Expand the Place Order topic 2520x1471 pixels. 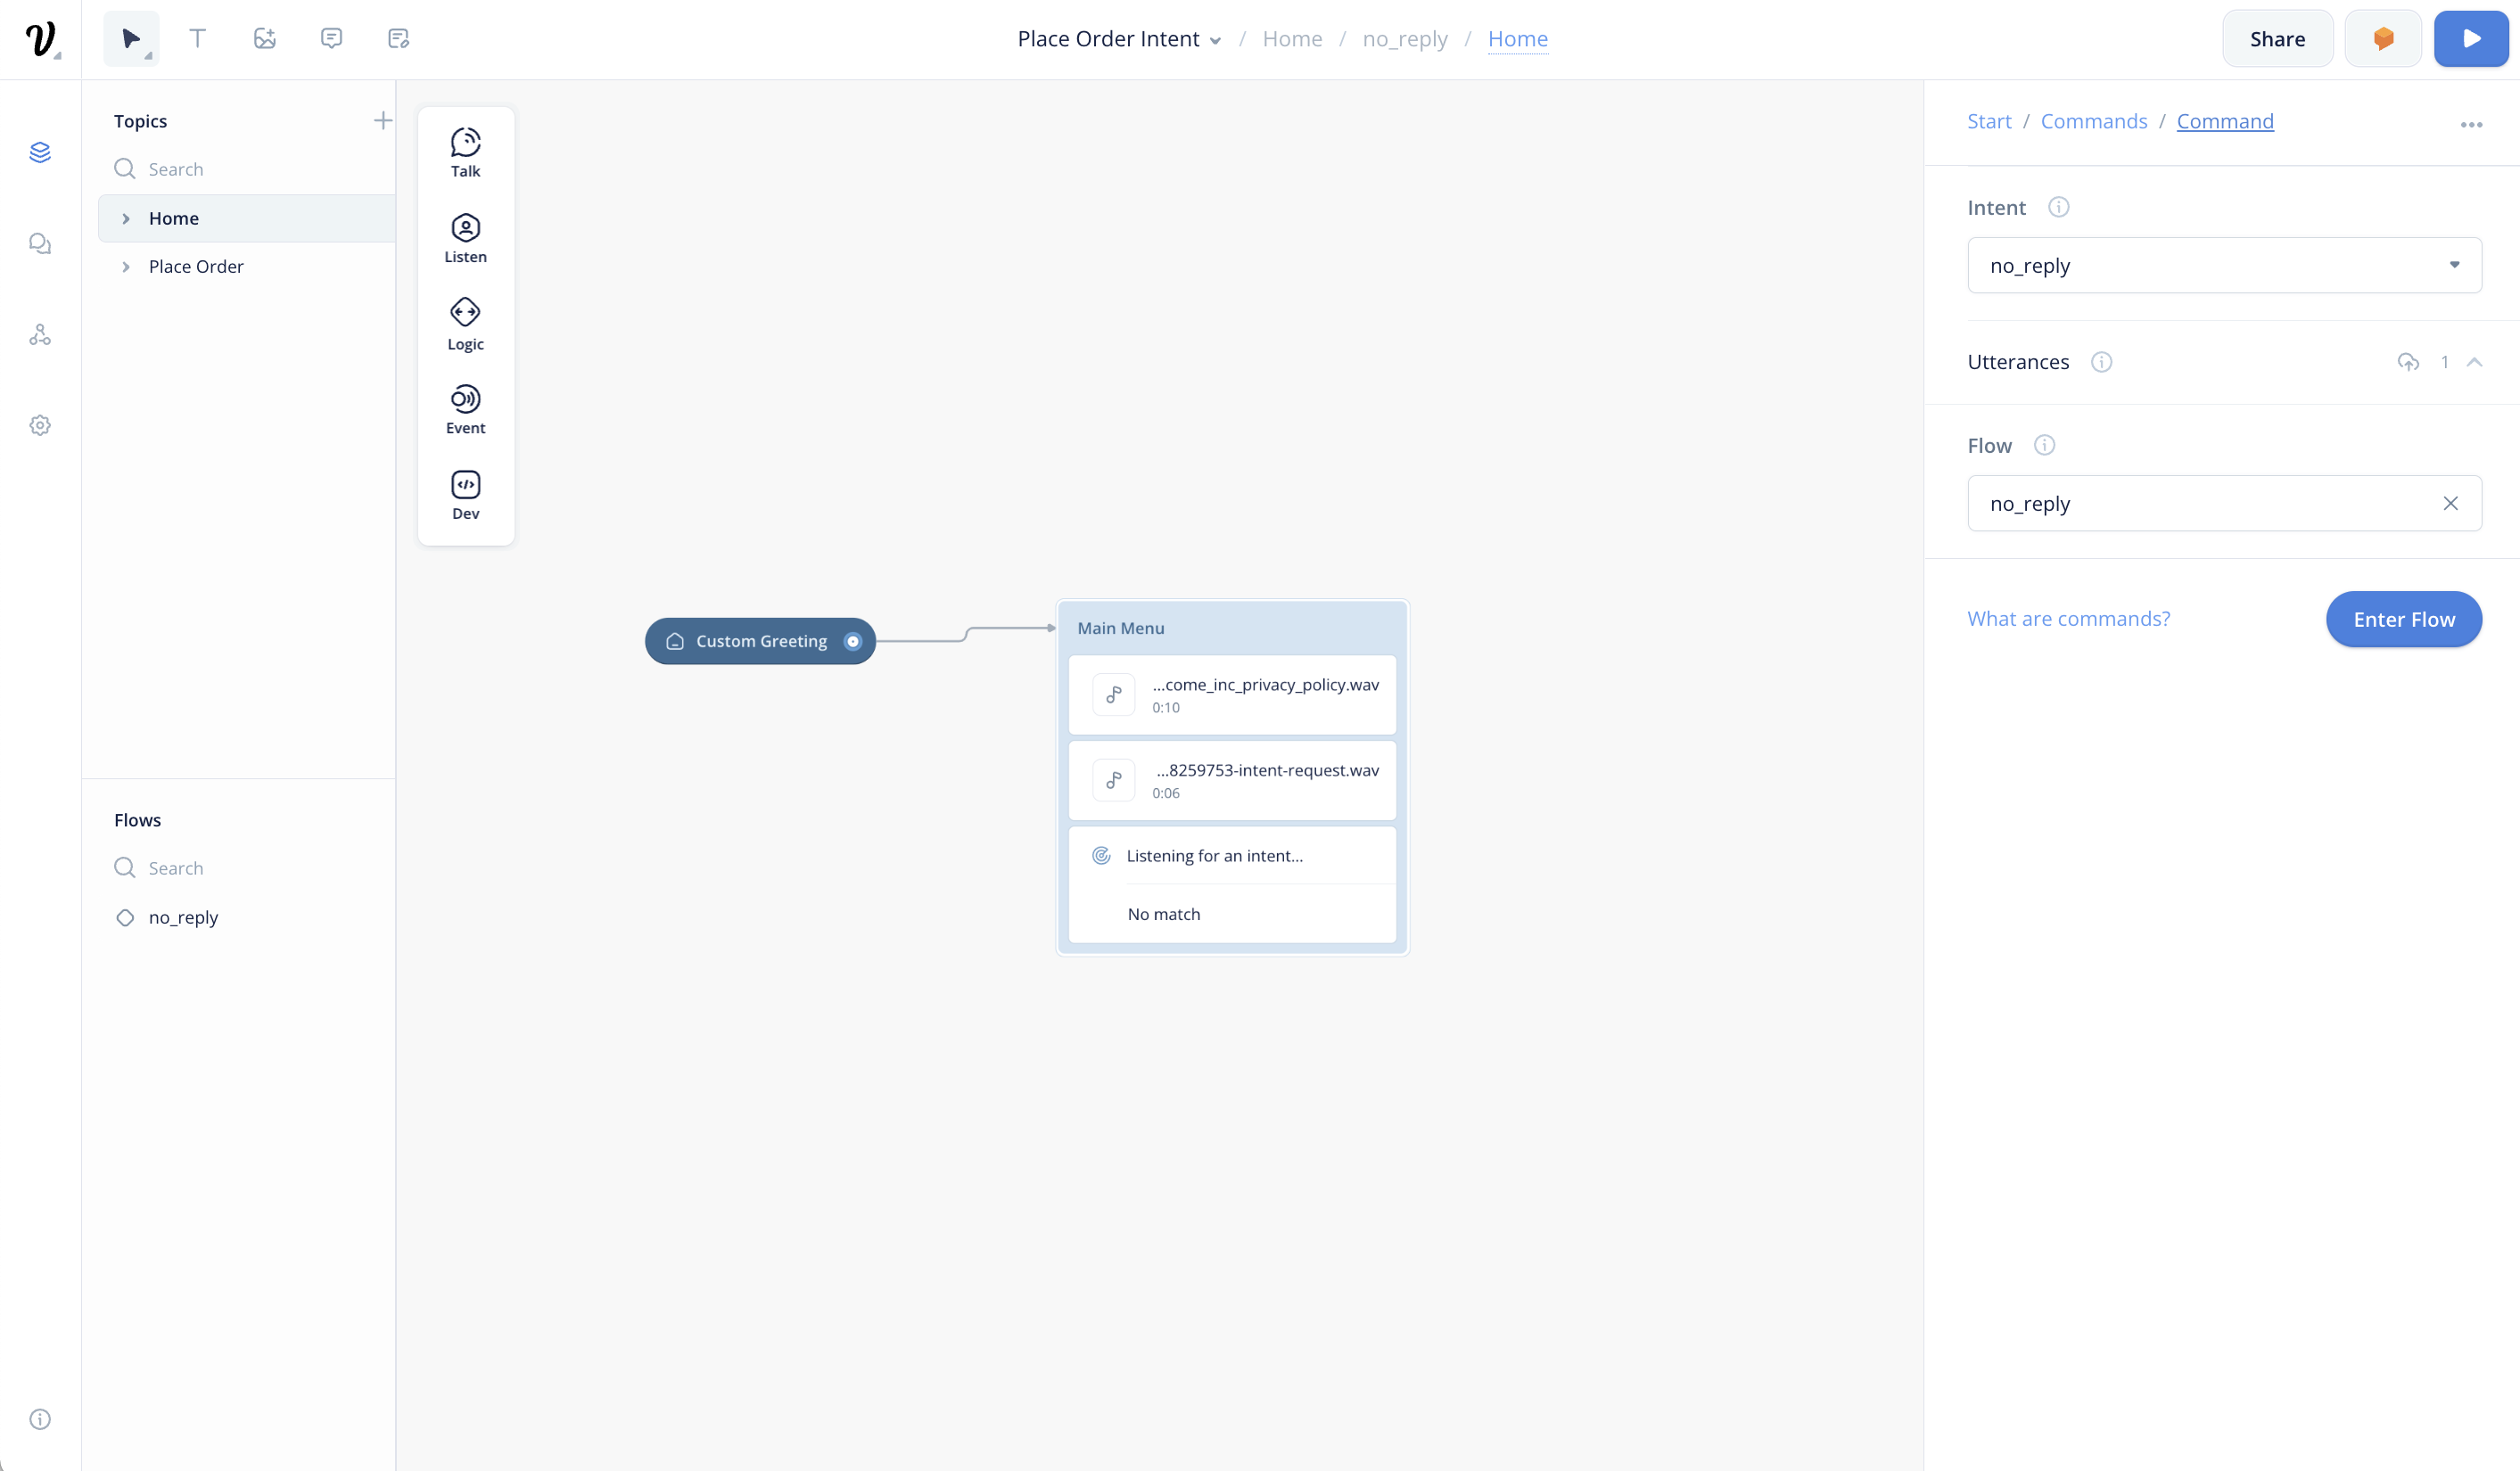(x=126, y=267)
